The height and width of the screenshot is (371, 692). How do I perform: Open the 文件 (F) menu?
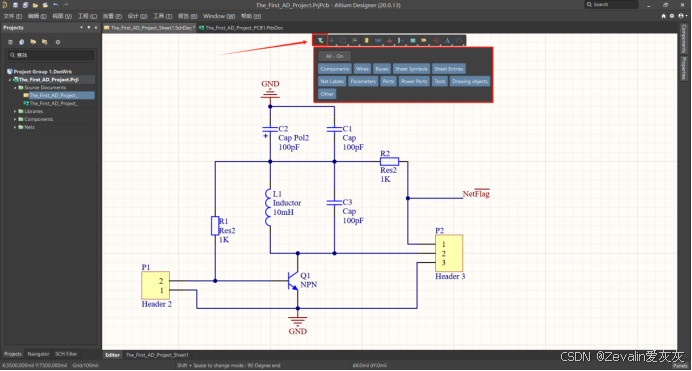tap(13, 16)
